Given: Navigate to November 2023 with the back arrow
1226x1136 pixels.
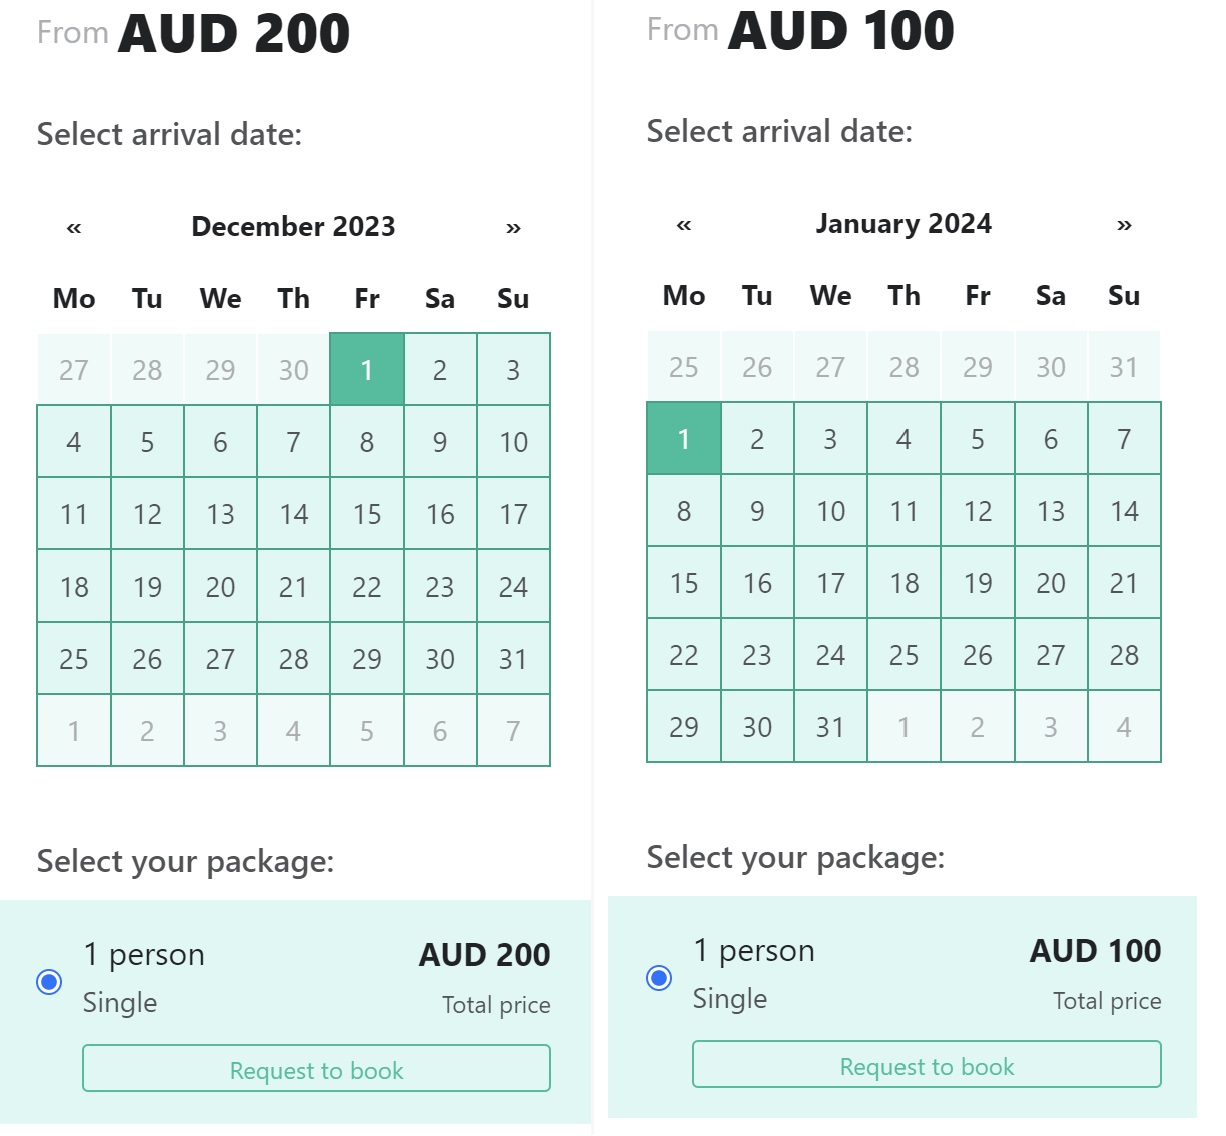Looking at the screenshot, I should [71, 228].
